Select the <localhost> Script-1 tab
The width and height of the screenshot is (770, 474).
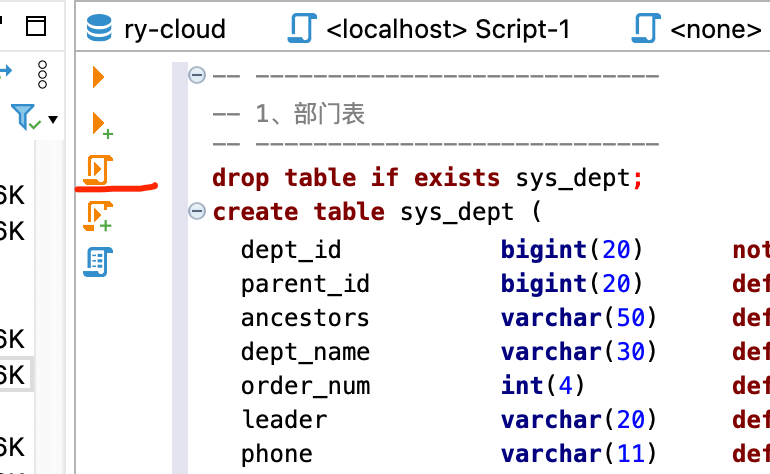pyautogui.click(x=447, y=29)
